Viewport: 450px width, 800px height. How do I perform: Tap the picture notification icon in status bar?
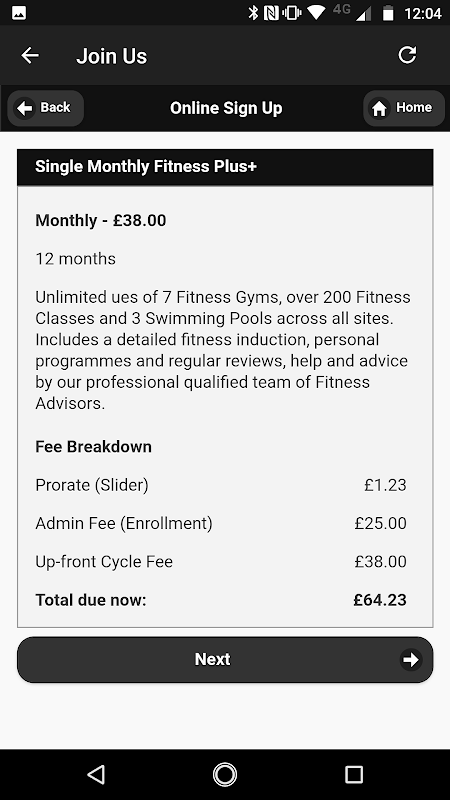pyautogui.click(x=19, y=13)
